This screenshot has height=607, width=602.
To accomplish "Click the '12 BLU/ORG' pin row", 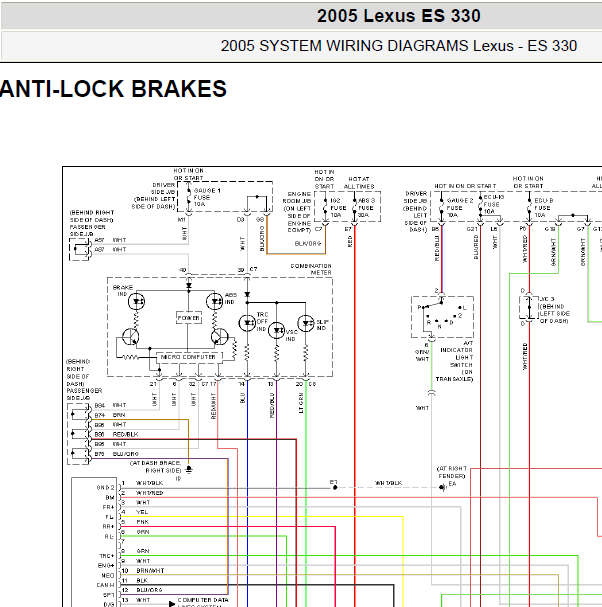I will coord(142,590).
